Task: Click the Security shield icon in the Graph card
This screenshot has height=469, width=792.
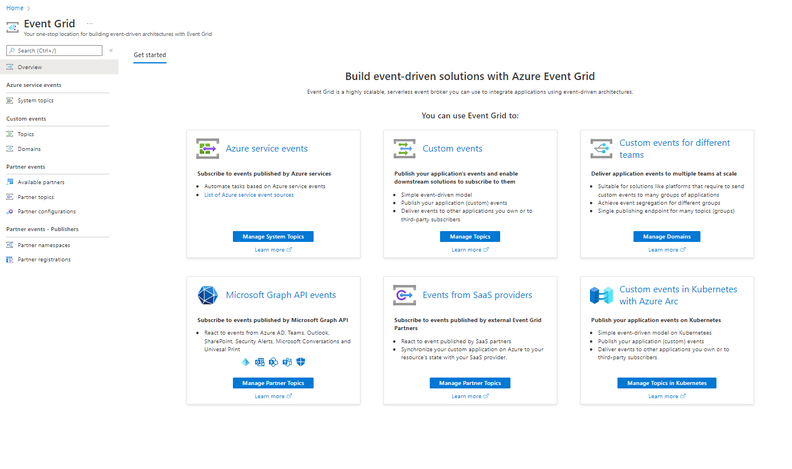Action: point(301,362)
